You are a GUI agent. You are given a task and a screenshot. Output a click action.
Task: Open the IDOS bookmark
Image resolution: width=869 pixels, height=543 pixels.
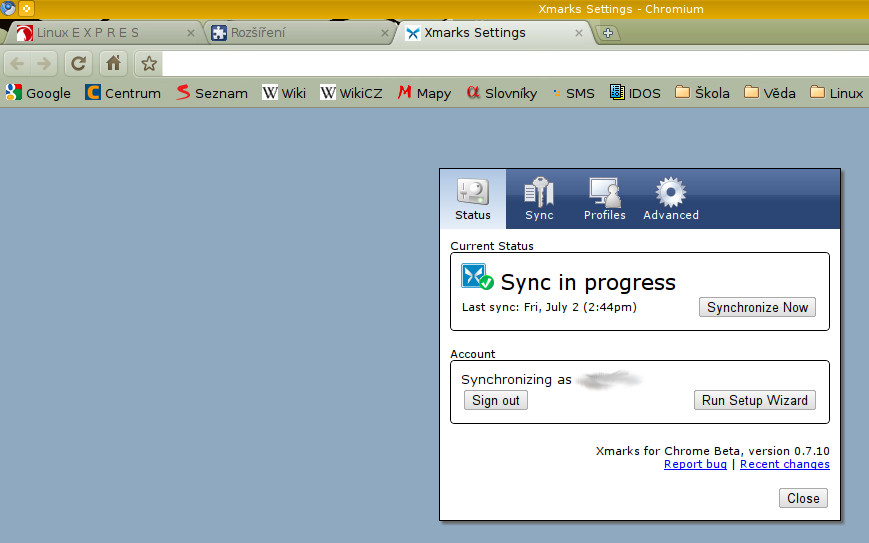tap(635, 93)
